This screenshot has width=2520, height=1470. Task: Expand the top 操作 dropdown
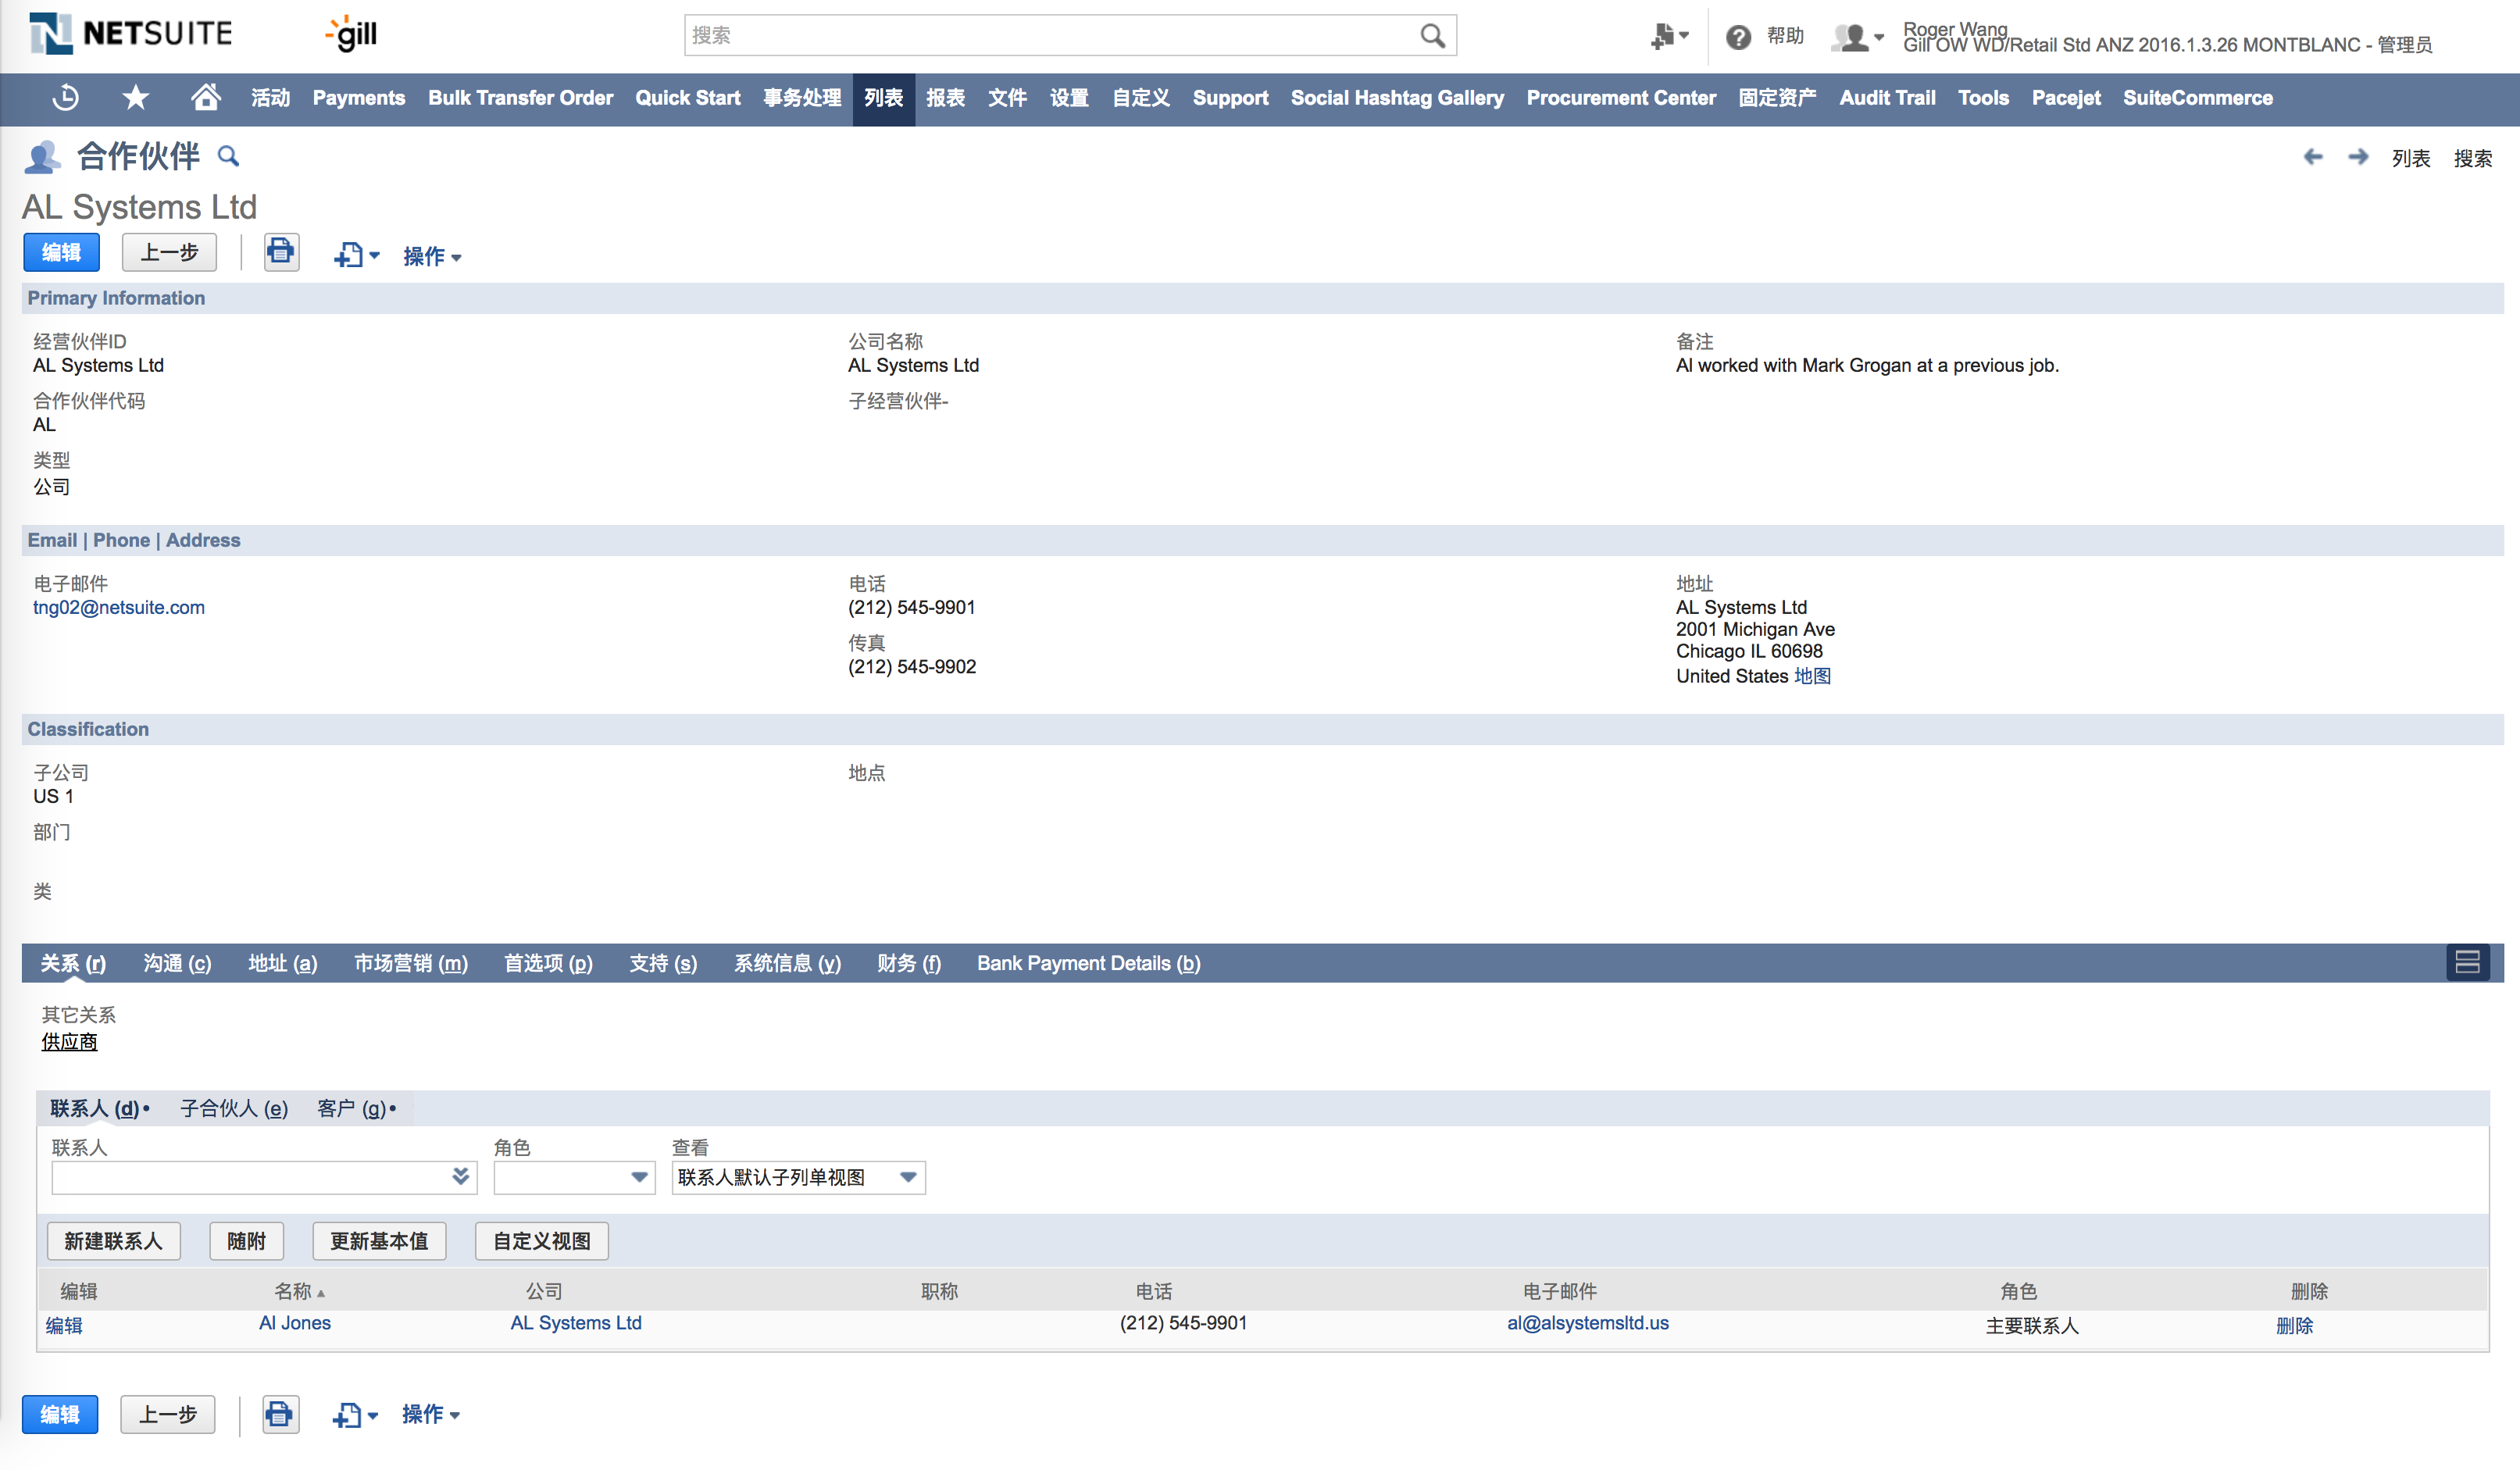pos(432,256)
